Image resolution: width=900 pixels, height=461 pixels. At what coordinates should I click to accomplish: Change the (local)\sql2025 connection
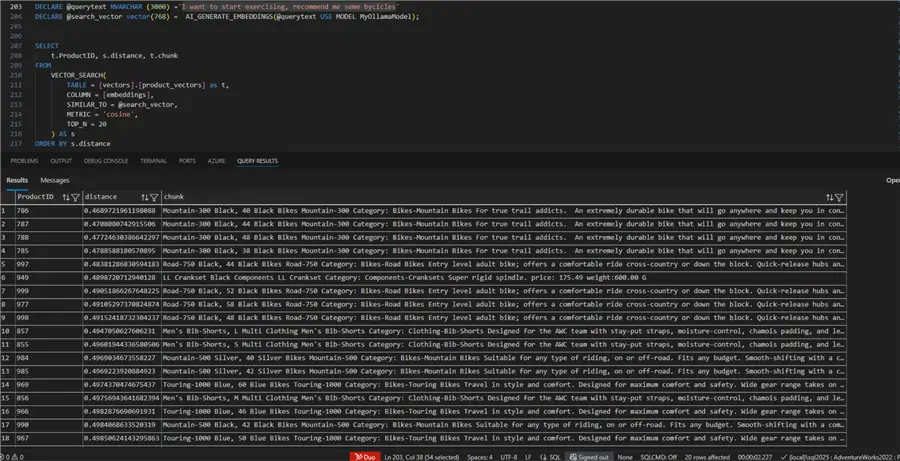840,457
